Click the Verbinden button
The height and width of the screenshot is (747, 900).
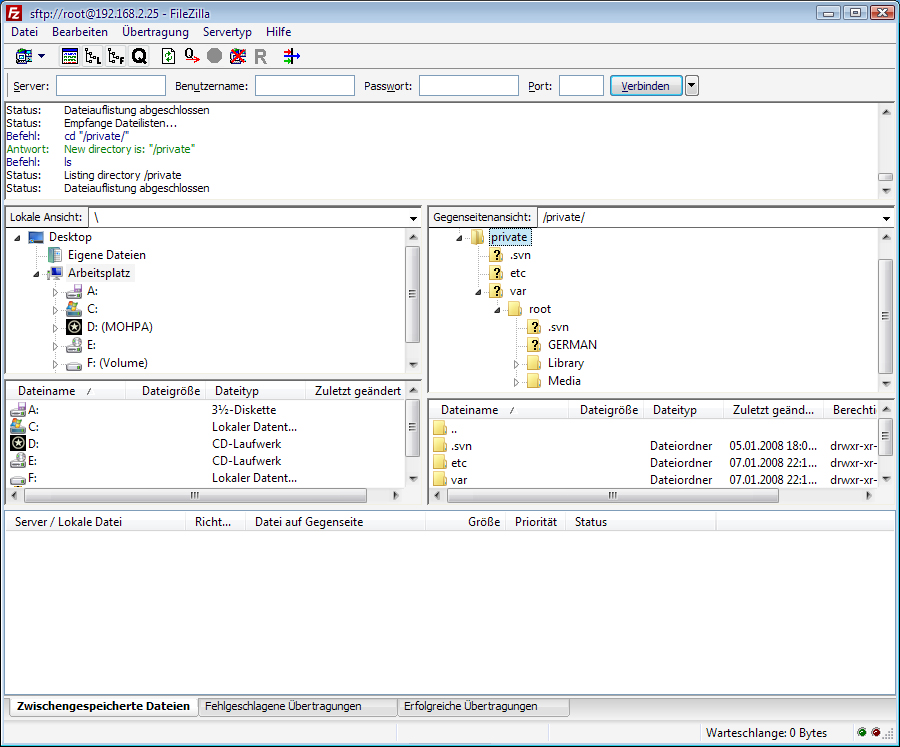(646, 86)
